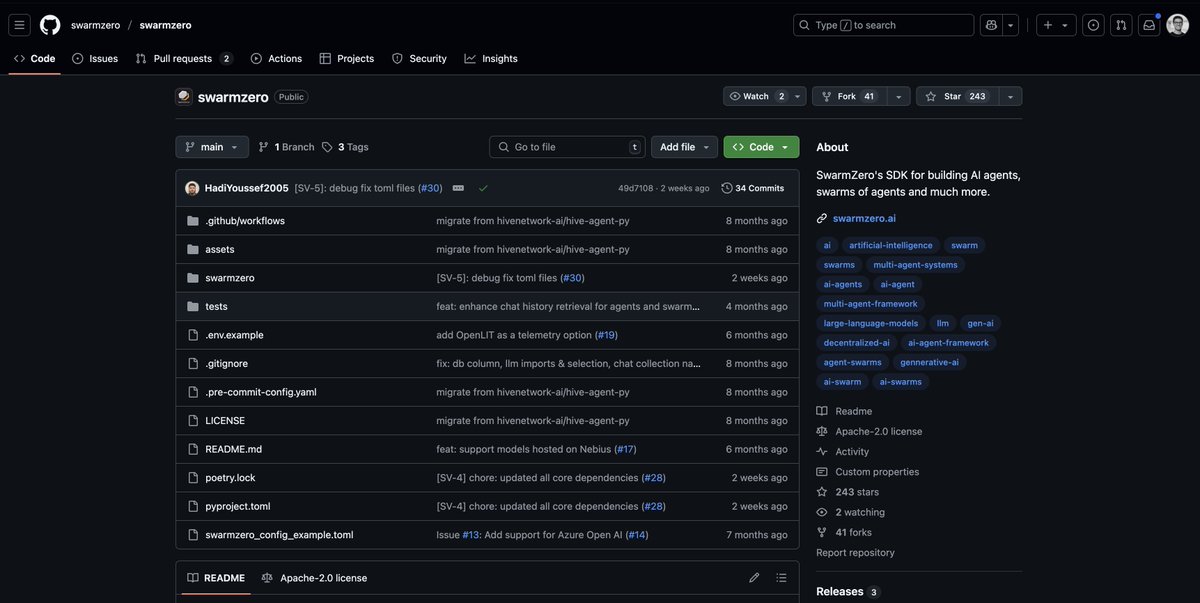Switch to the Issues tab
Screen dimensions: 1200x603
tap(95, 58)
